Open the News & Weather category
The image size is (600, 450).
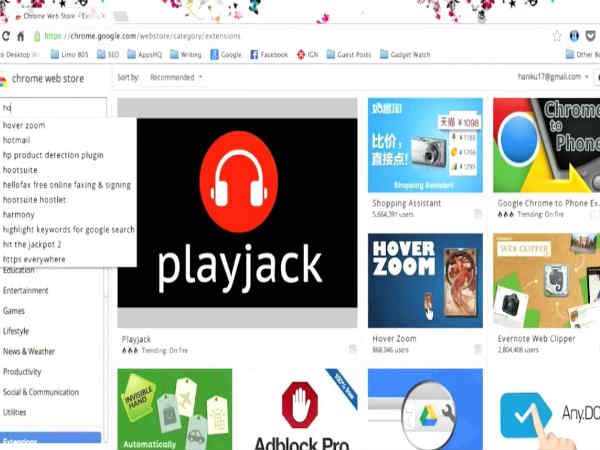pos(29,352)
